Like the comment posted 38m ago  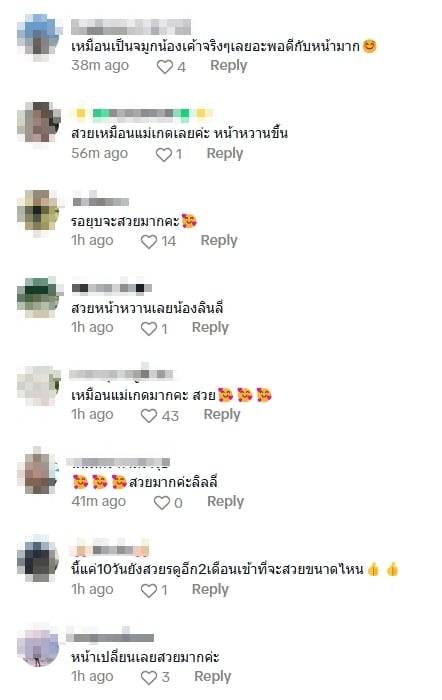tap(164, 67)
